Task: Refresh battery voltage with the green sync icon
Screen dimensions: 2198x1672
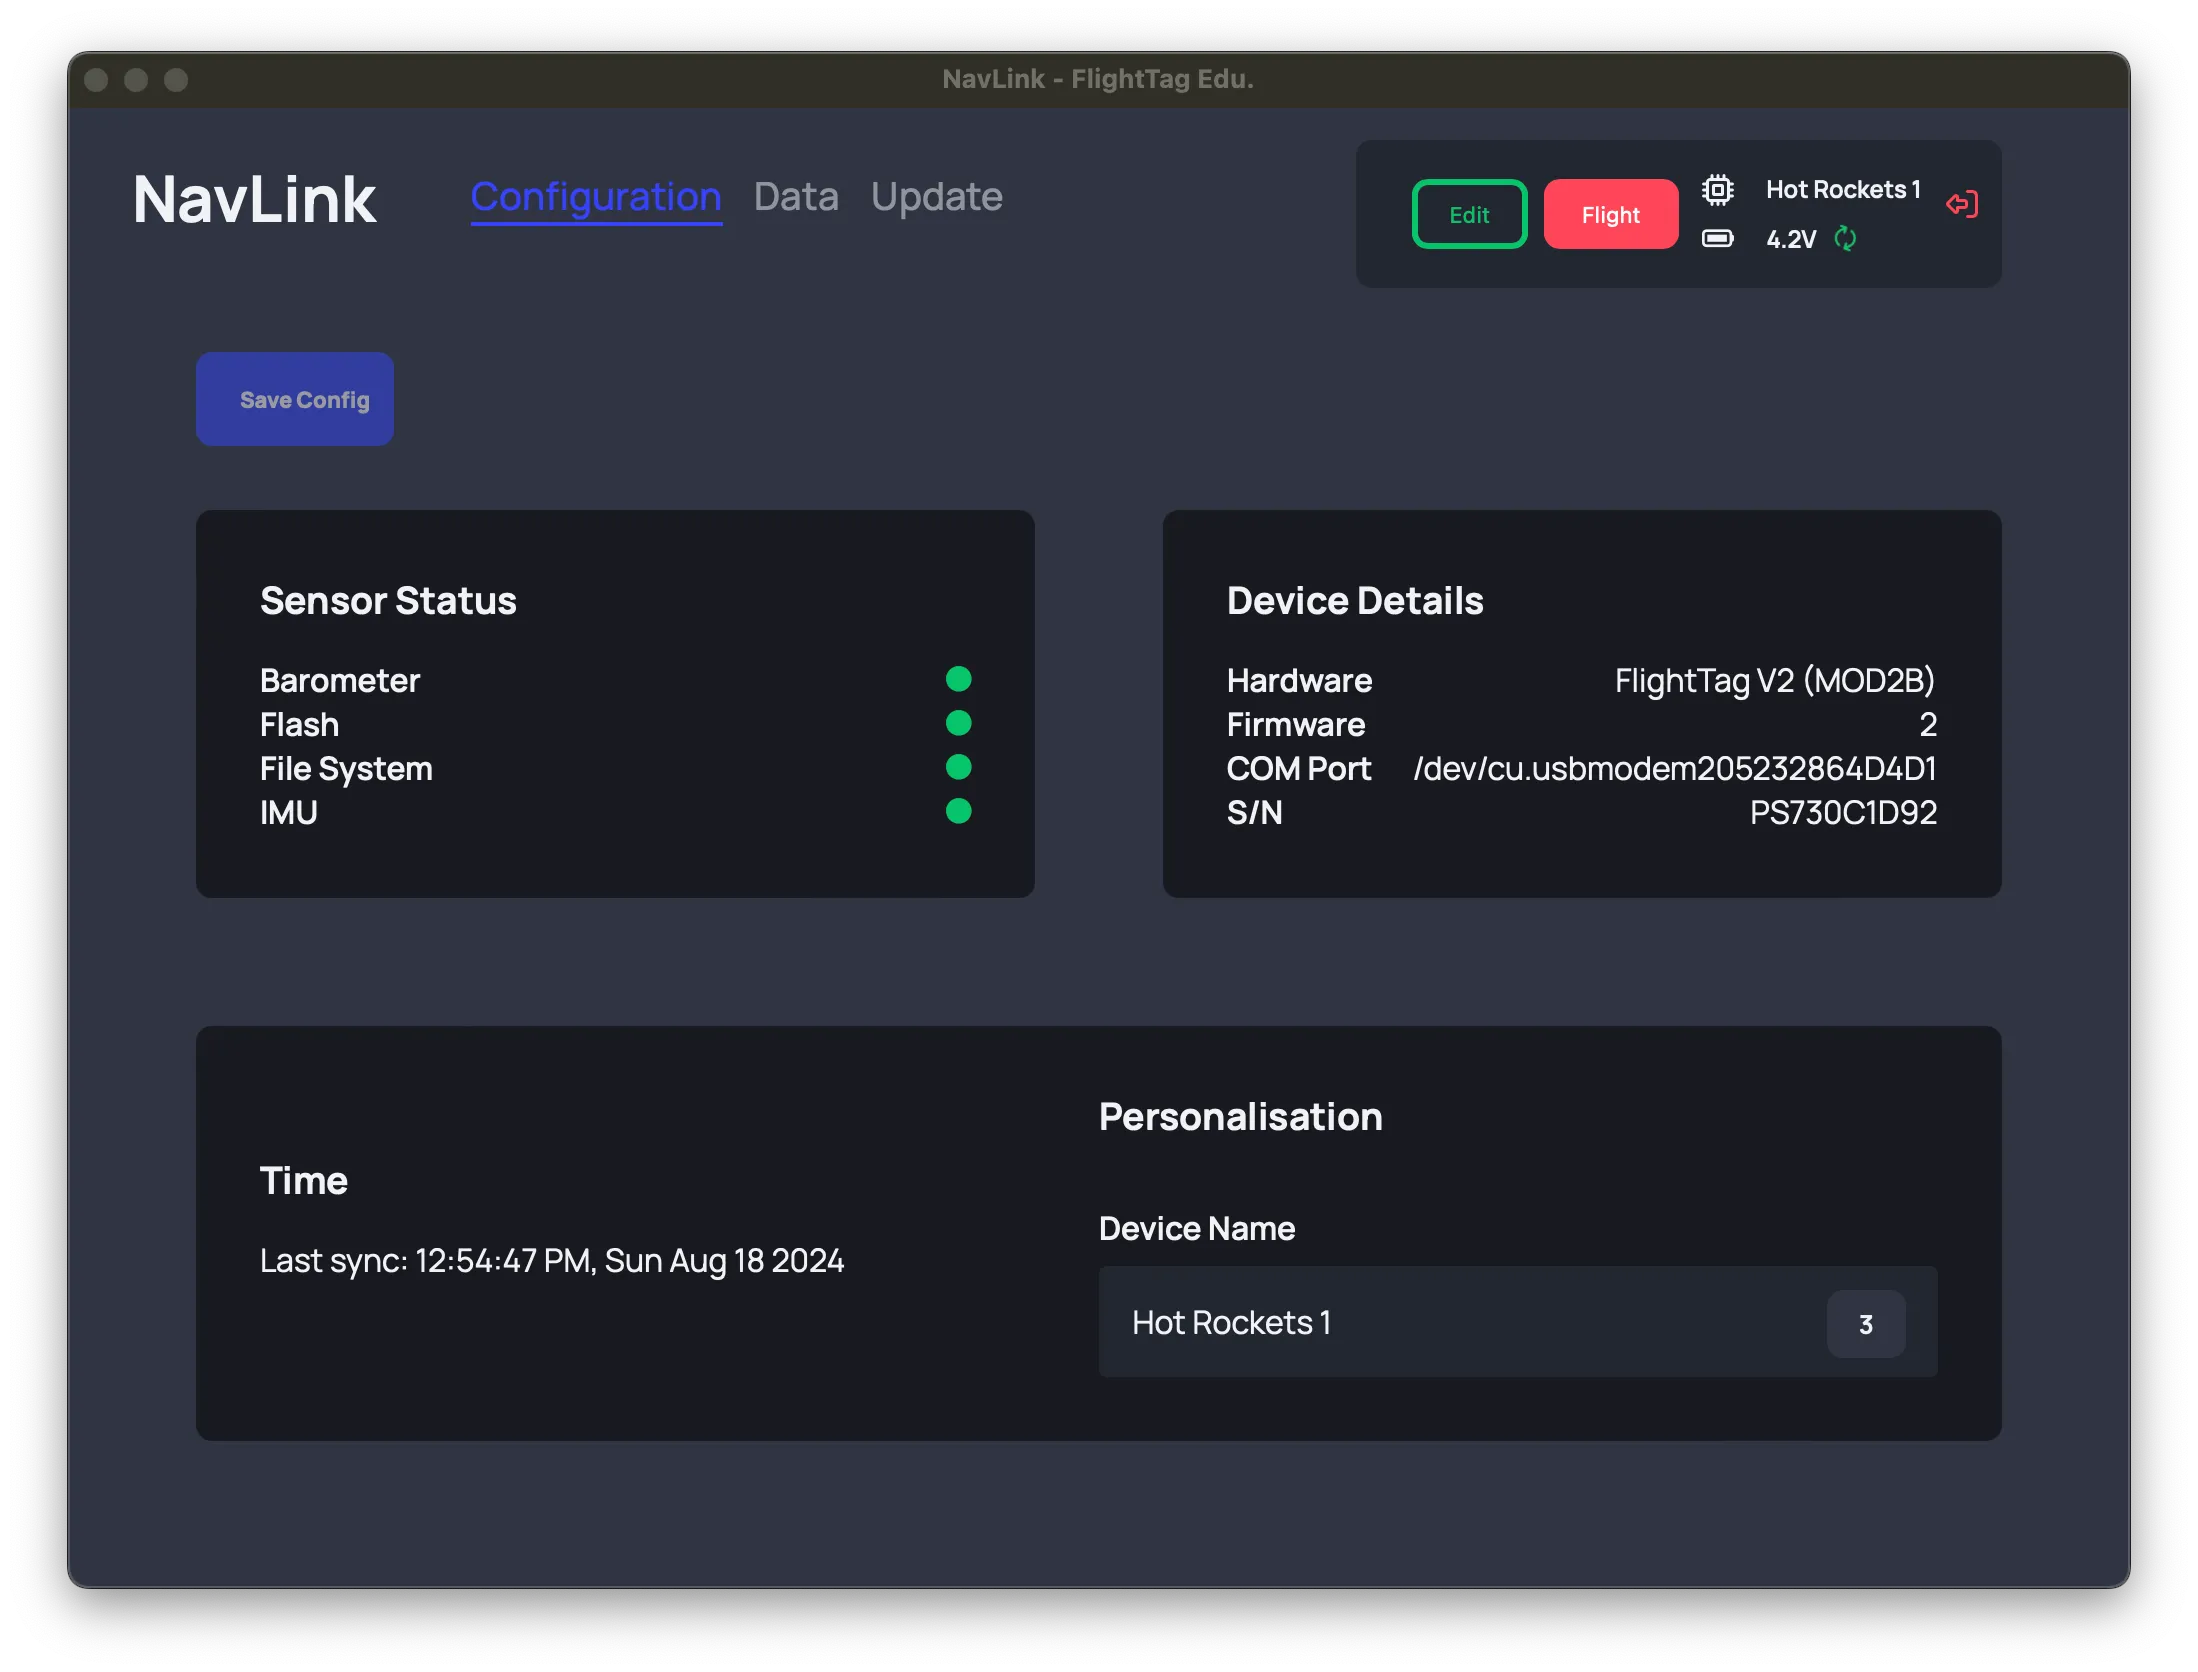Action: [1845, 239]
